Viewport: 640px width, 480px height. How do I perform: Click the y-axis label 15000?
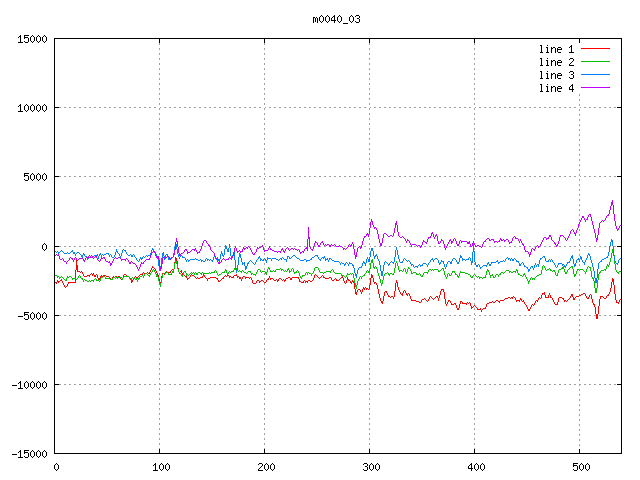click(x=32, y=39)
